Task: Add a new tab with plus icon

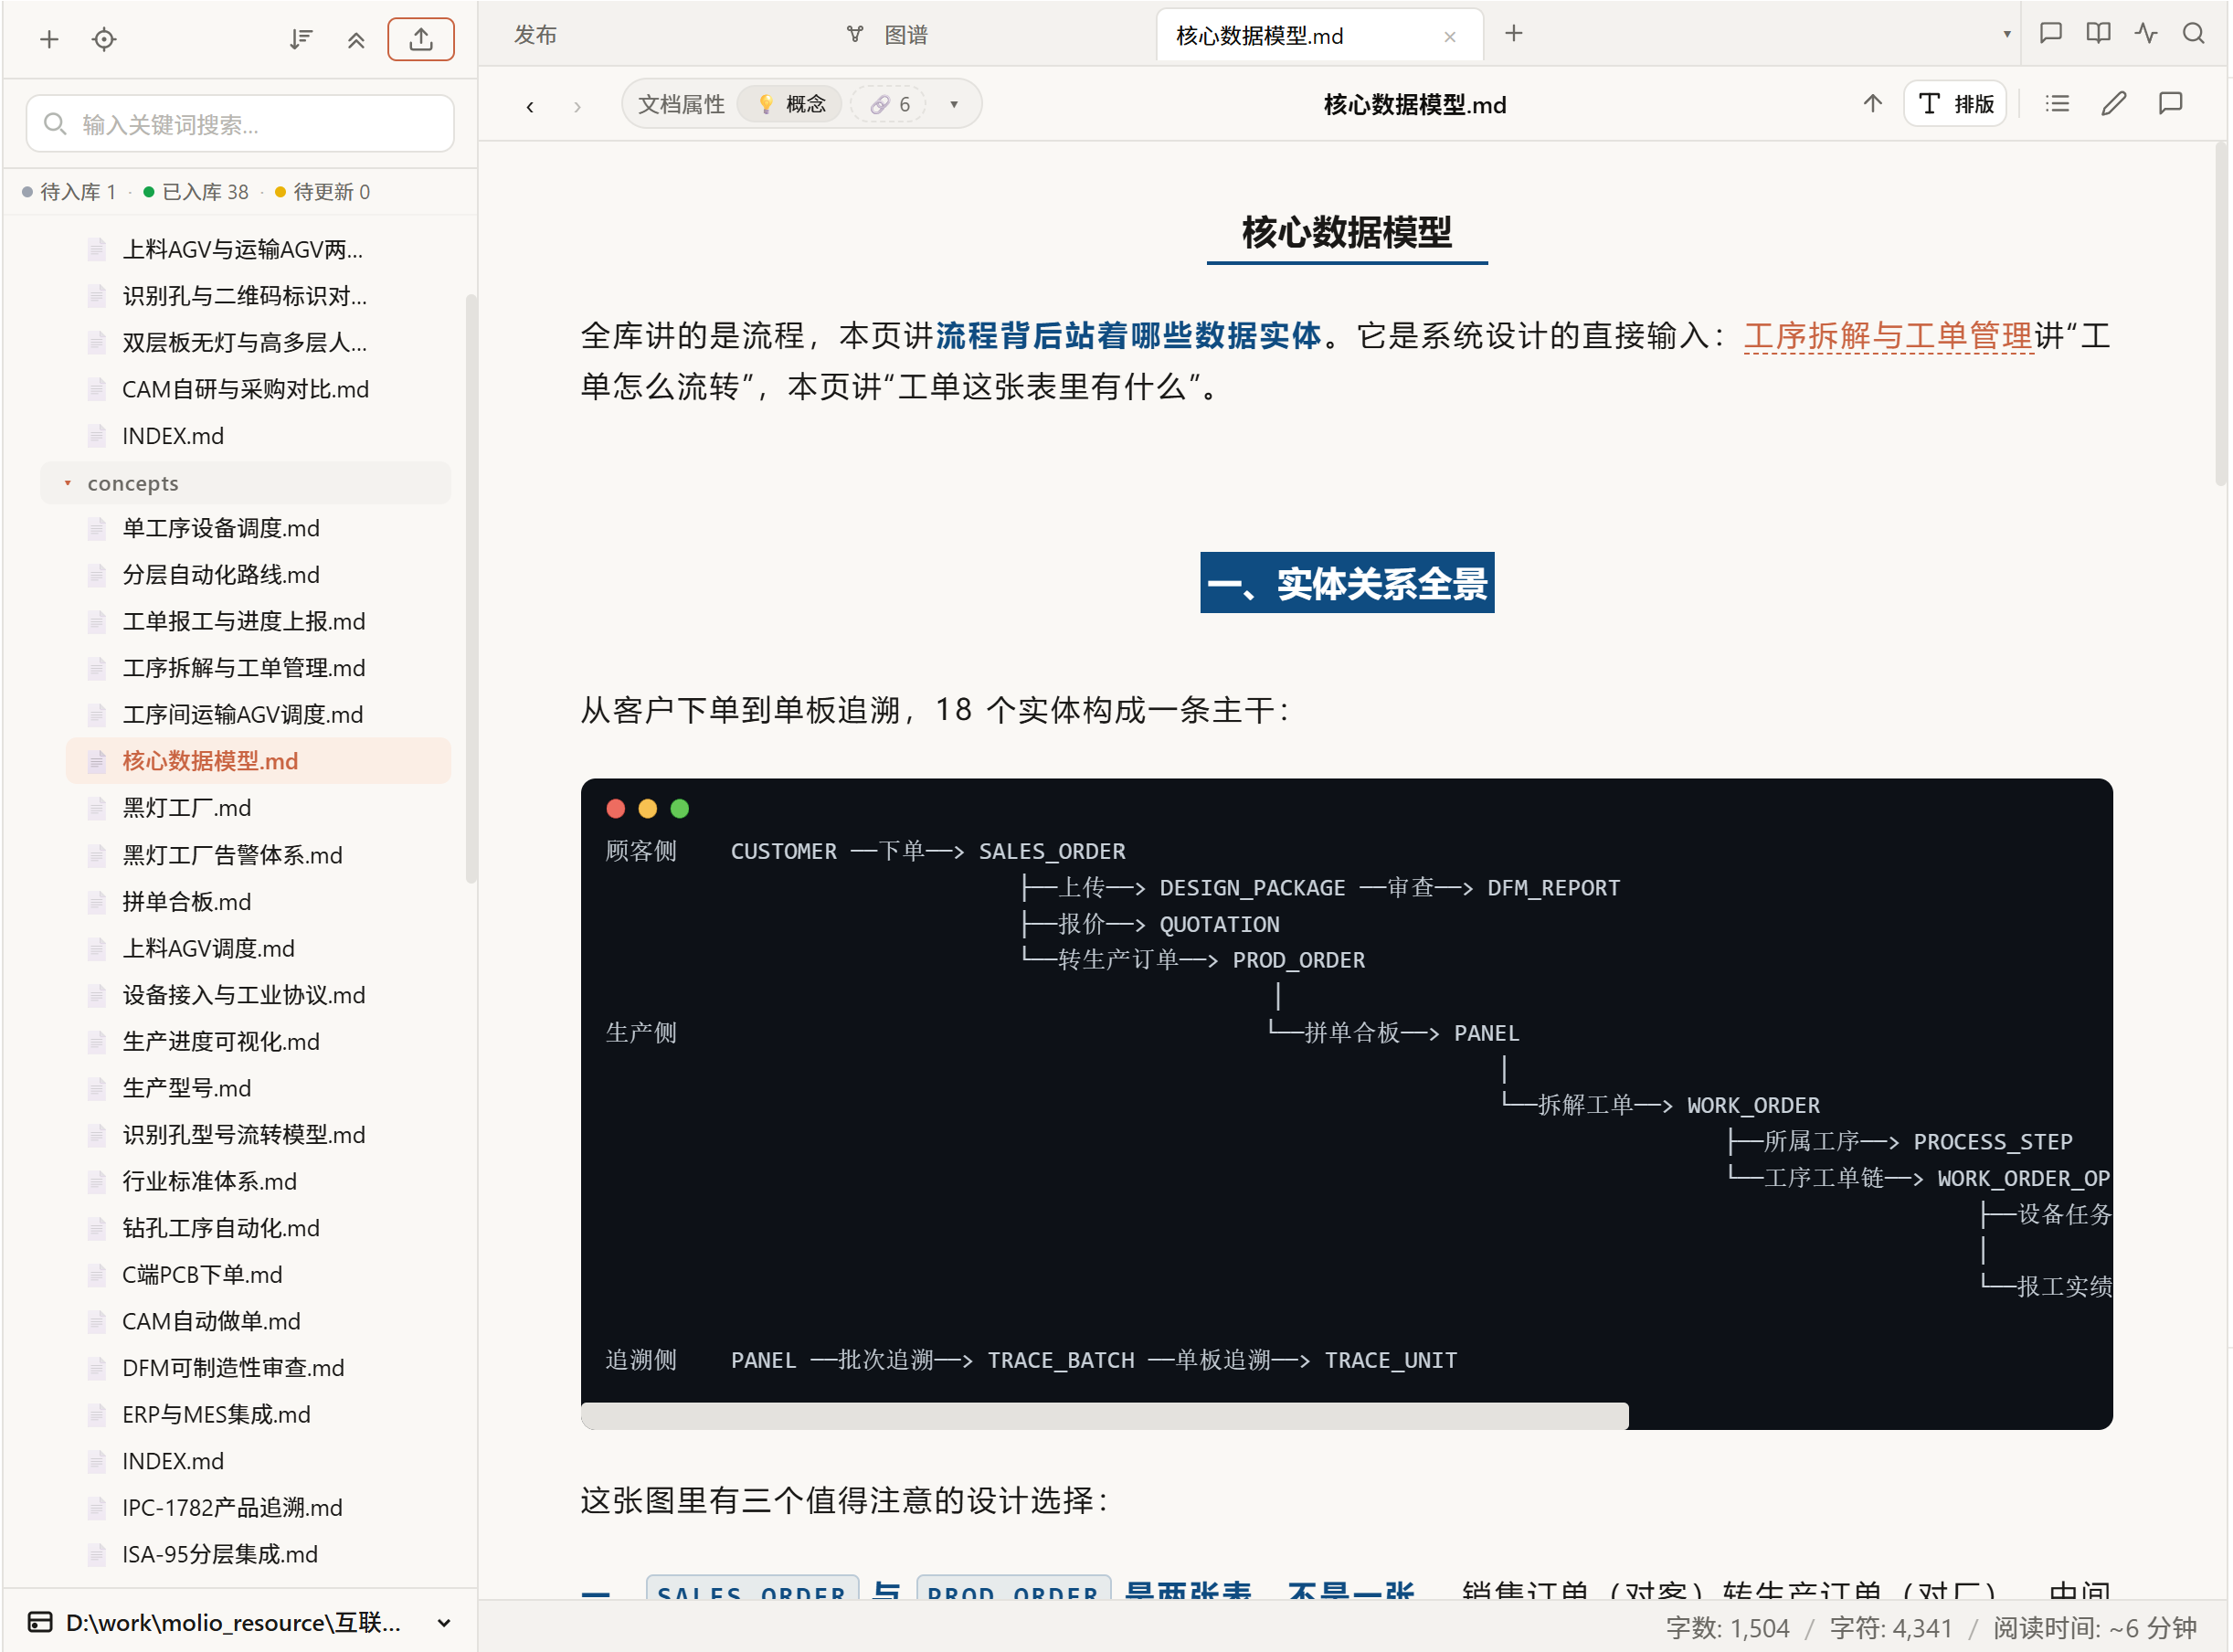Action: point(1514,34)
